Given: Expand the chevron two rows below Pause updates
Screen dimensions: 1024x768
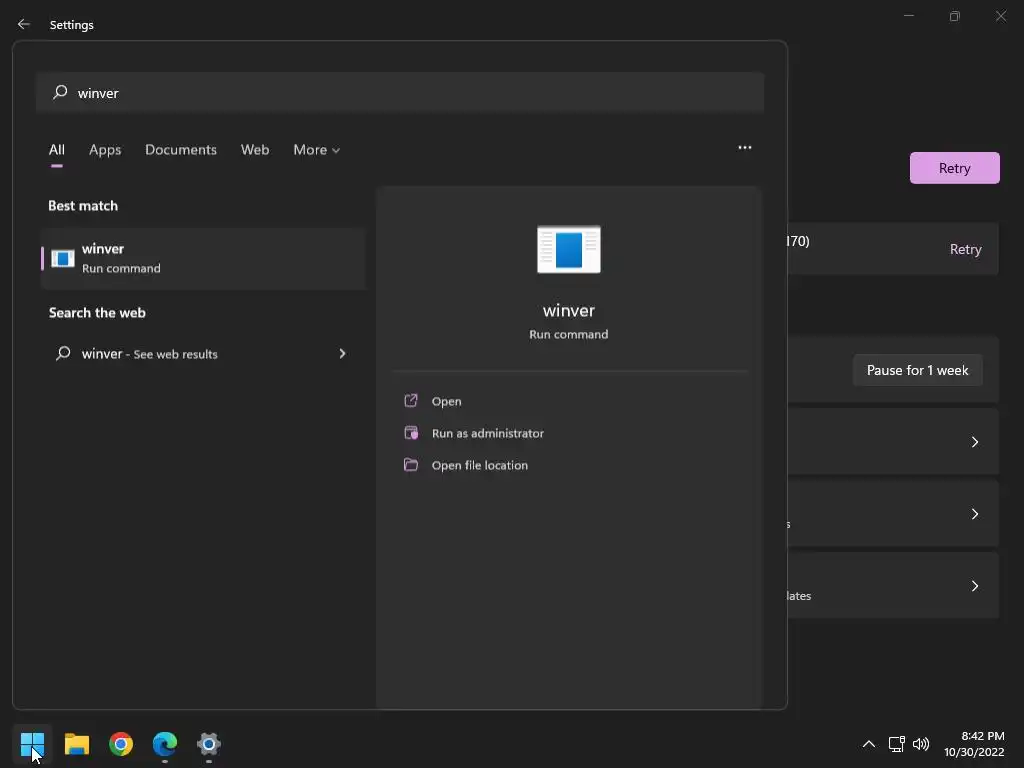Looking at the screenshot, I should [x=974, y=514].
